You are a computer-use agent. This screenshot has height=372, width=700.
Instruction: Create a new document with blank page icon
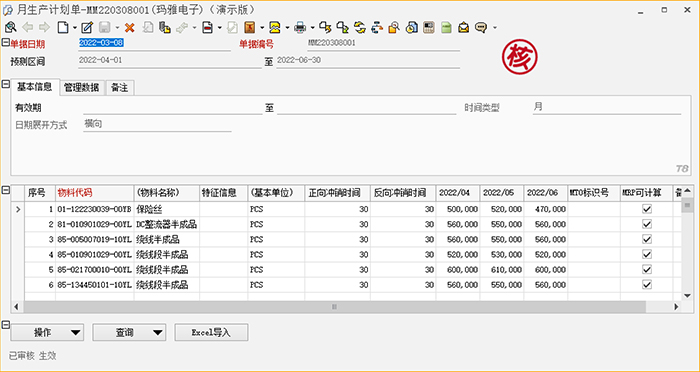coord(63,28)
